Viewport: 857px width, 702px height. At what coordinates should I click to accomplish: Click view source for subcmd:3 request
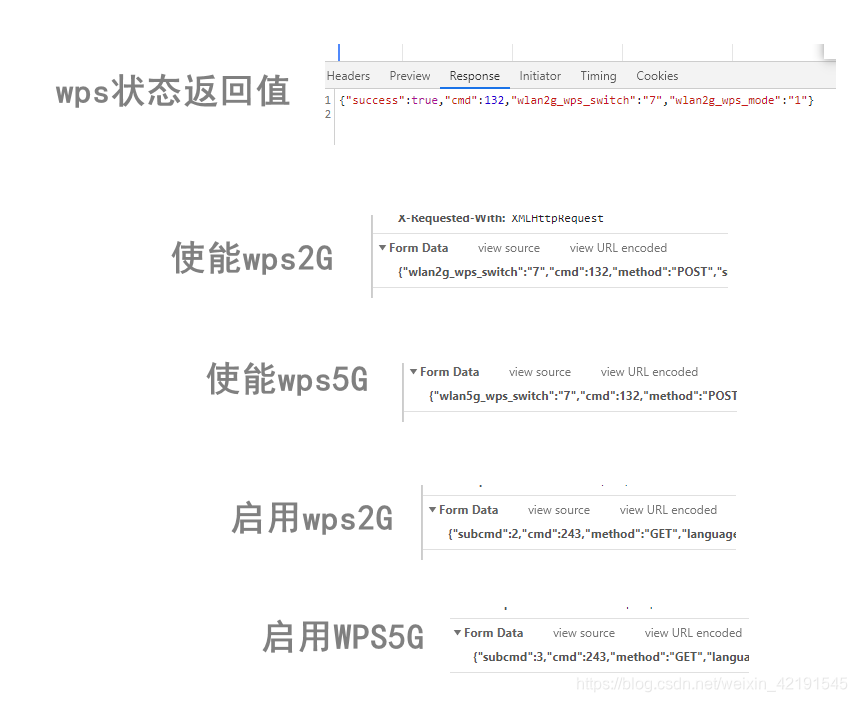(583, 632)
